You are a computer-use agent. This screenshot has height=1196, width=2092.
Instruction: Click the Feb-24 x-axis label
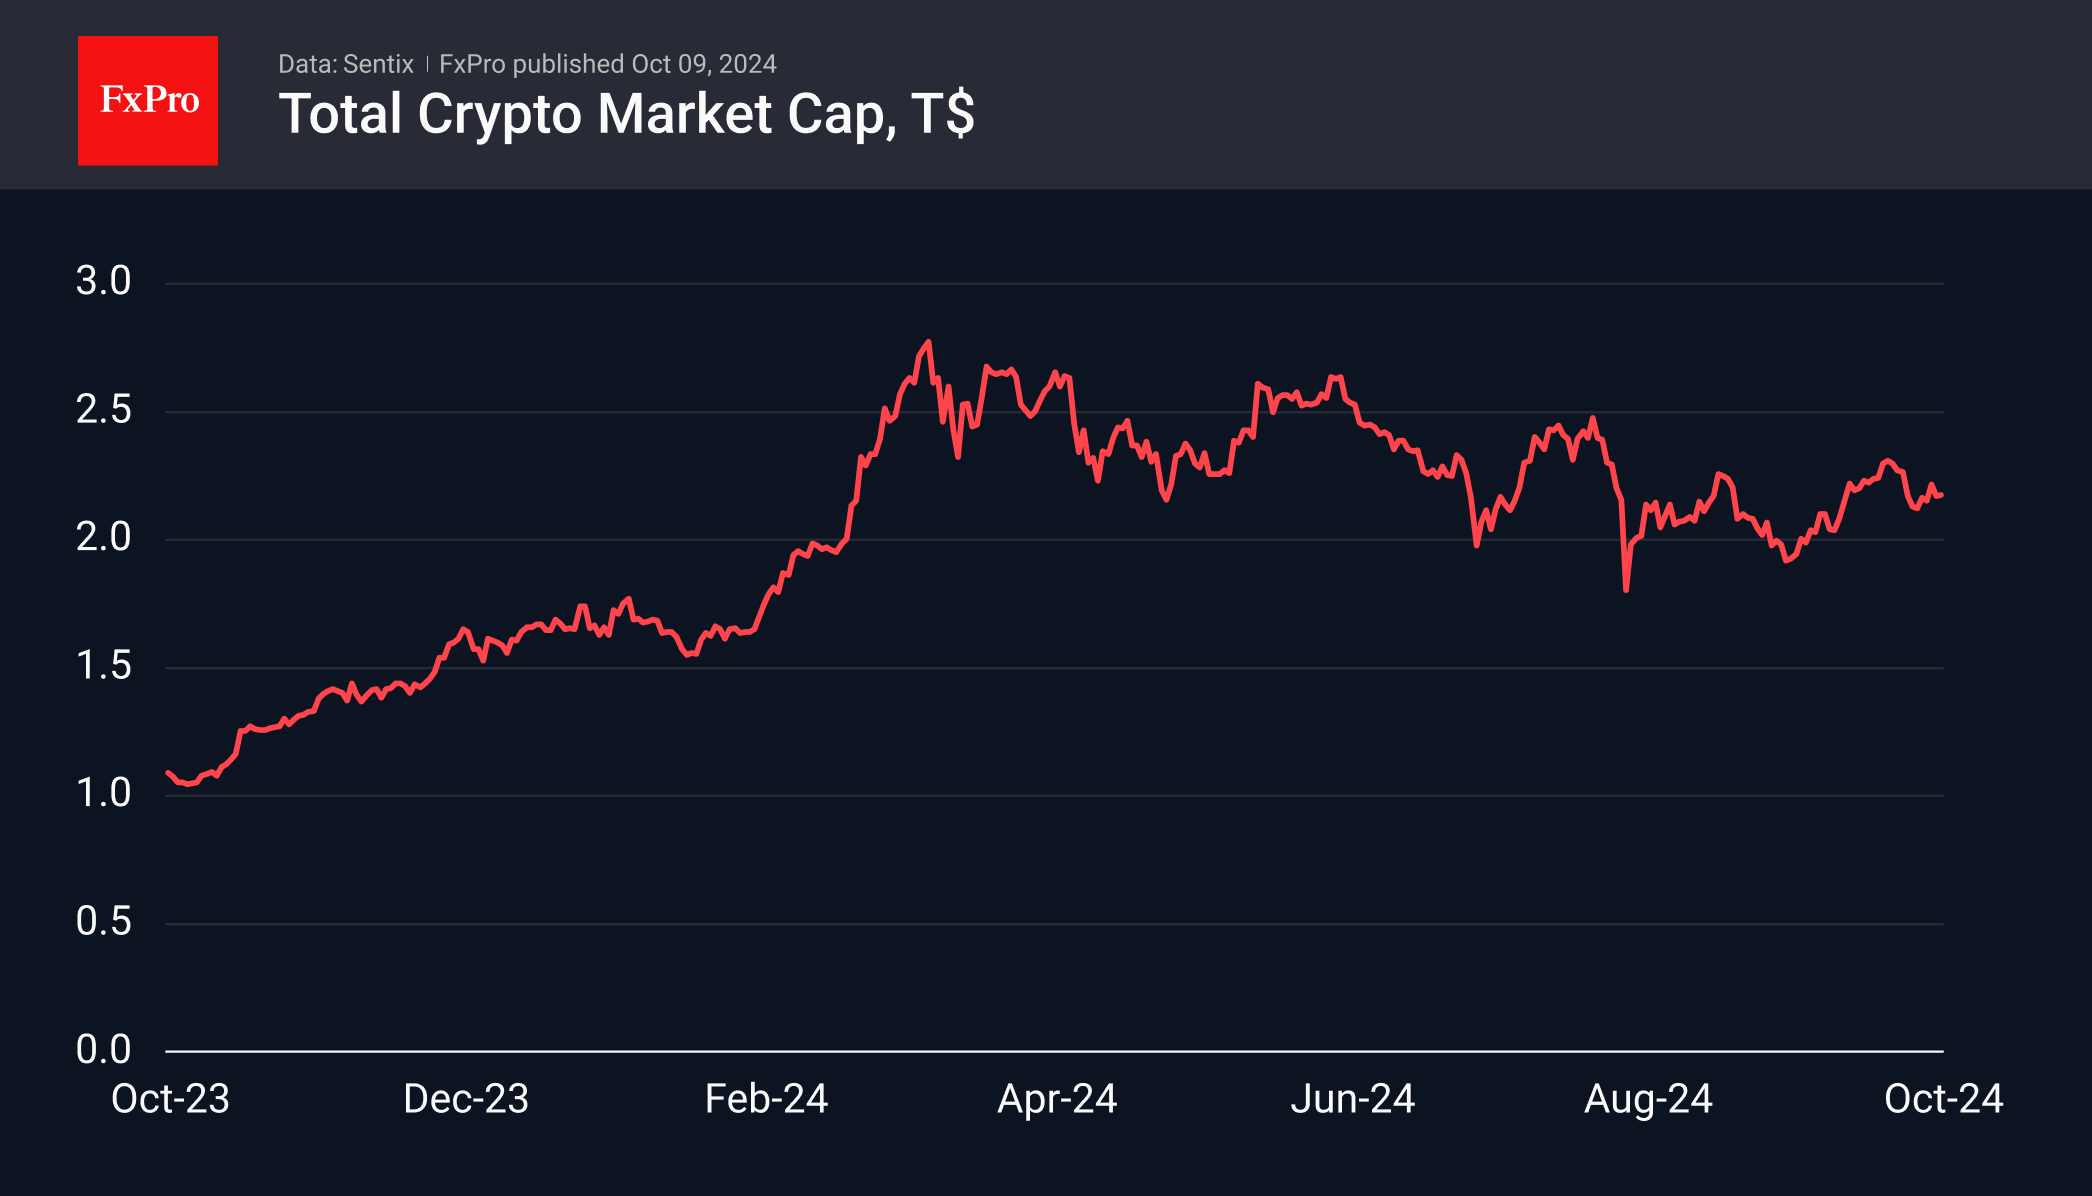click(766, 1099)
